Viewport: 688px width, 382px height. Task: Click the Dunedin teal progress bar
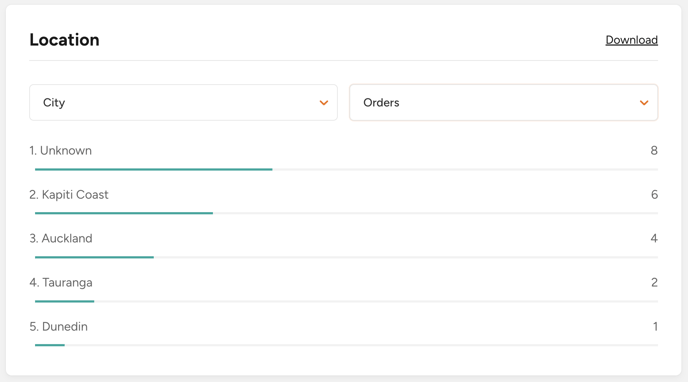coord(50,345)
